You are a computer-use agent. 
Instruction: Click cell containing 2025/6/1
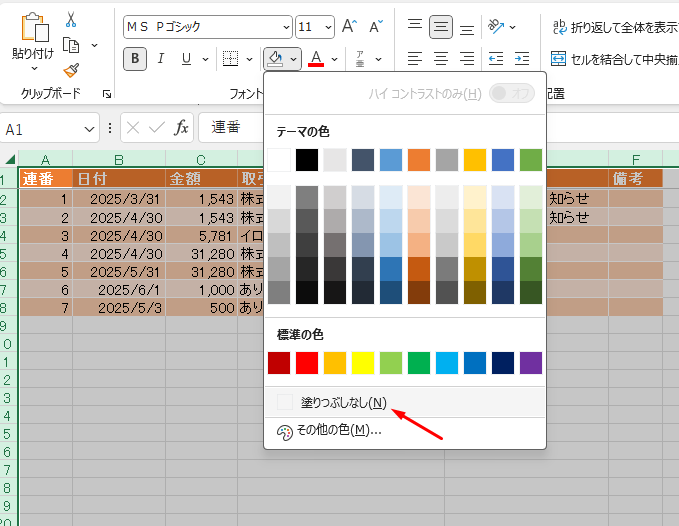click(x=119, y=290)
